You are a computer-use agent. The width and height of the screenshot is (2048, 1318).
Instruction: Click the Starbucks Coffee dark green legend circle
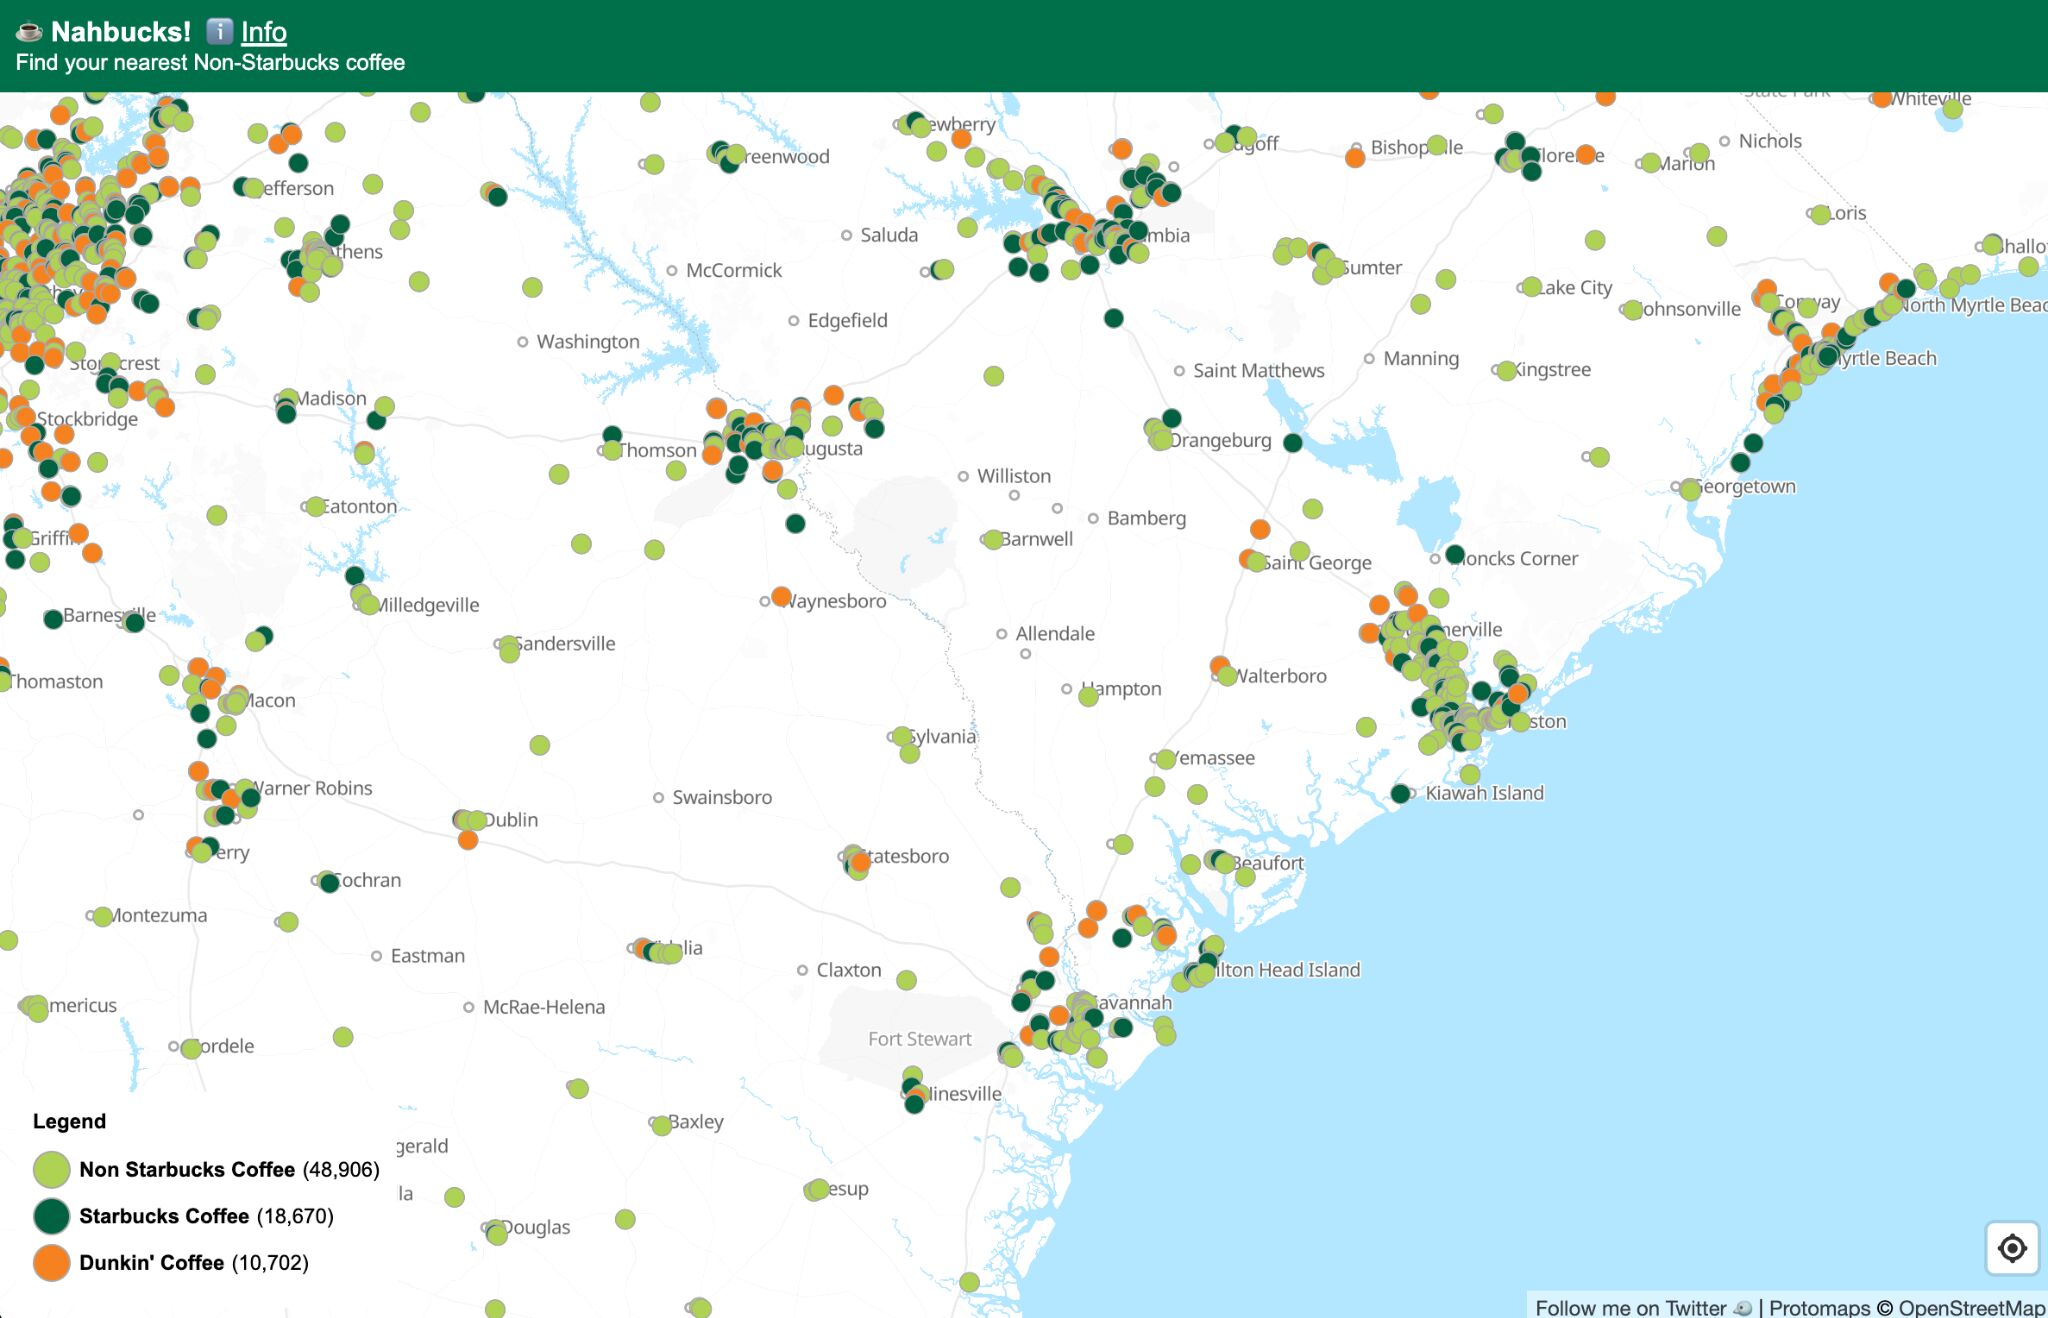click(x=51, y=1216)
